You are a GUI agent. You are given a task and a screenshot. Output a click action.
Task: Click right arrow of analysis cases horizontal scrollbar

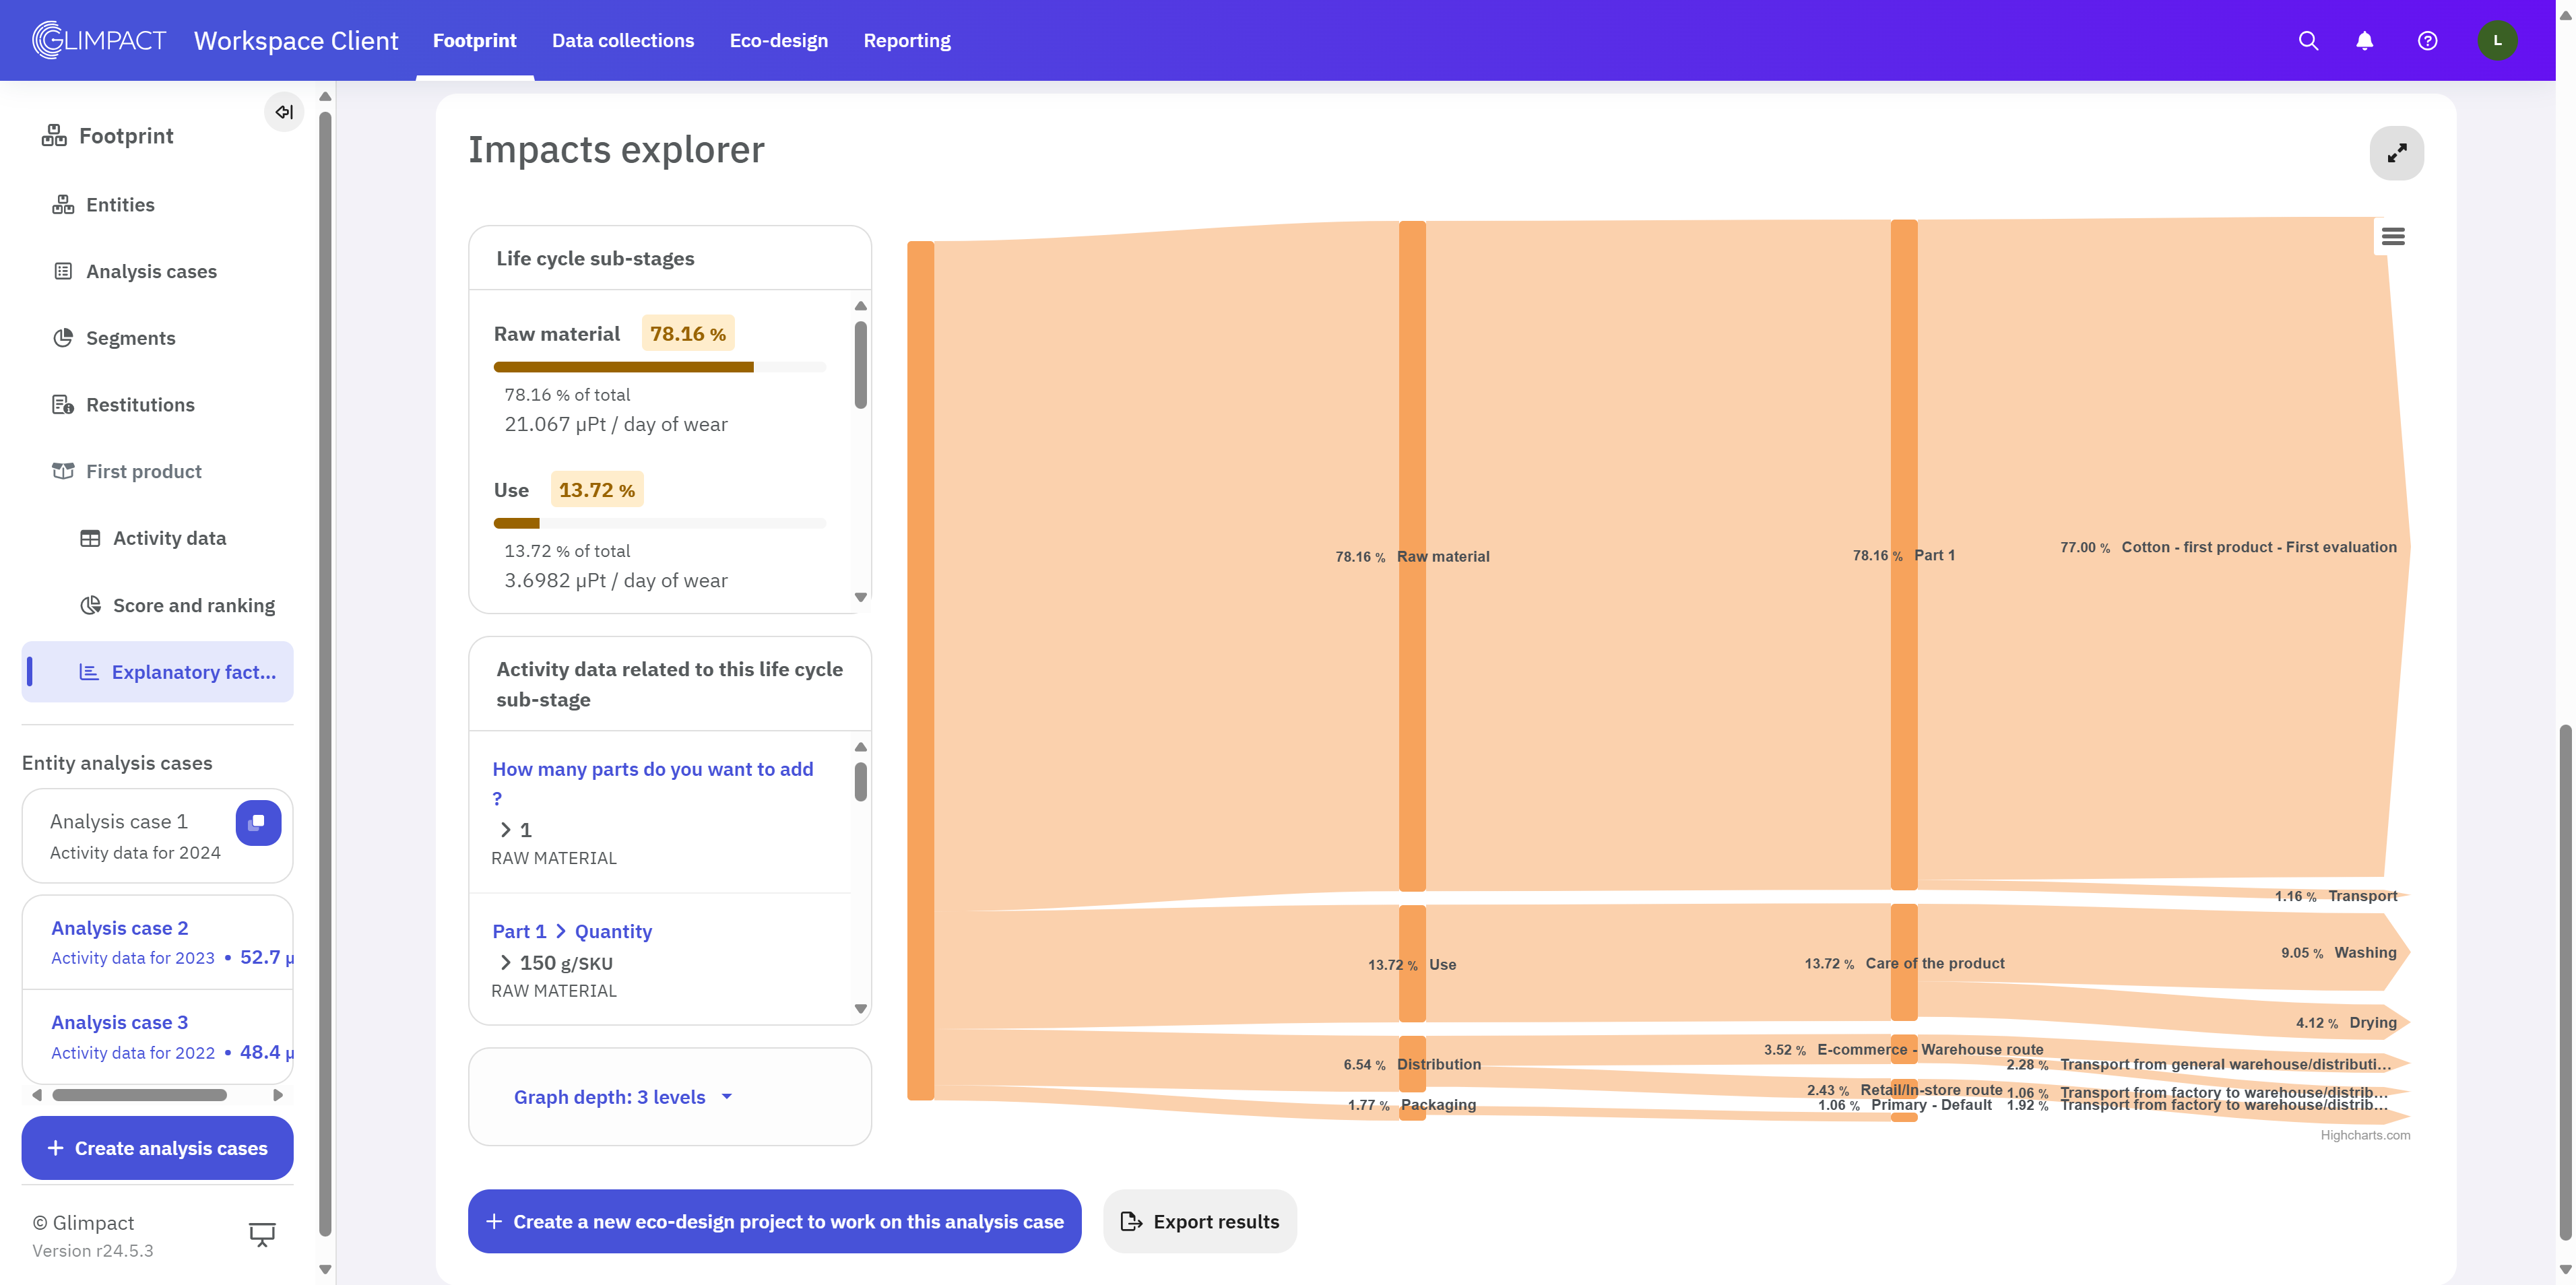pos(278,1095)
